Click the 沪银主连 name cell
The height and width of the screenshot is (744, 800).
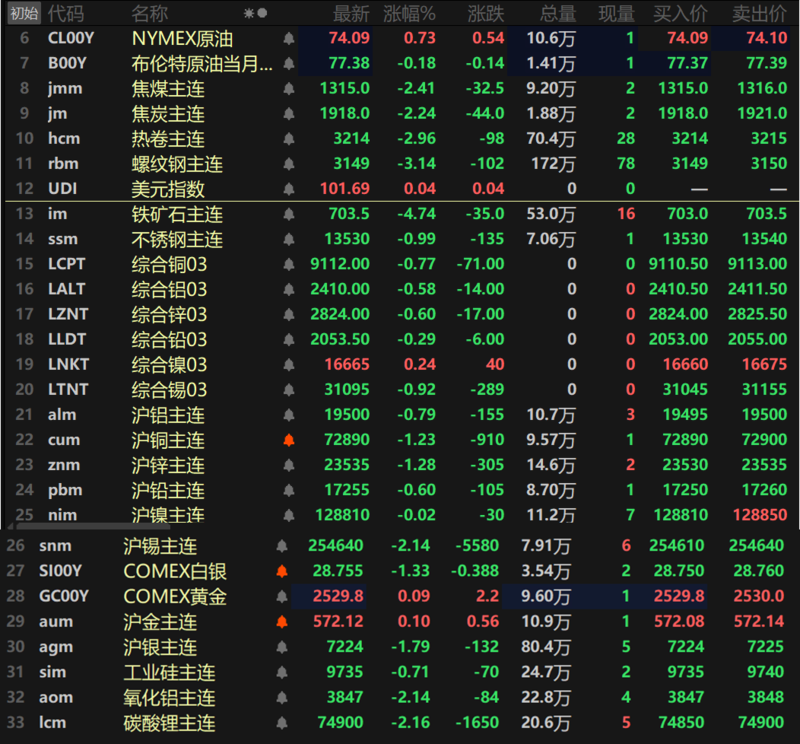160,648
